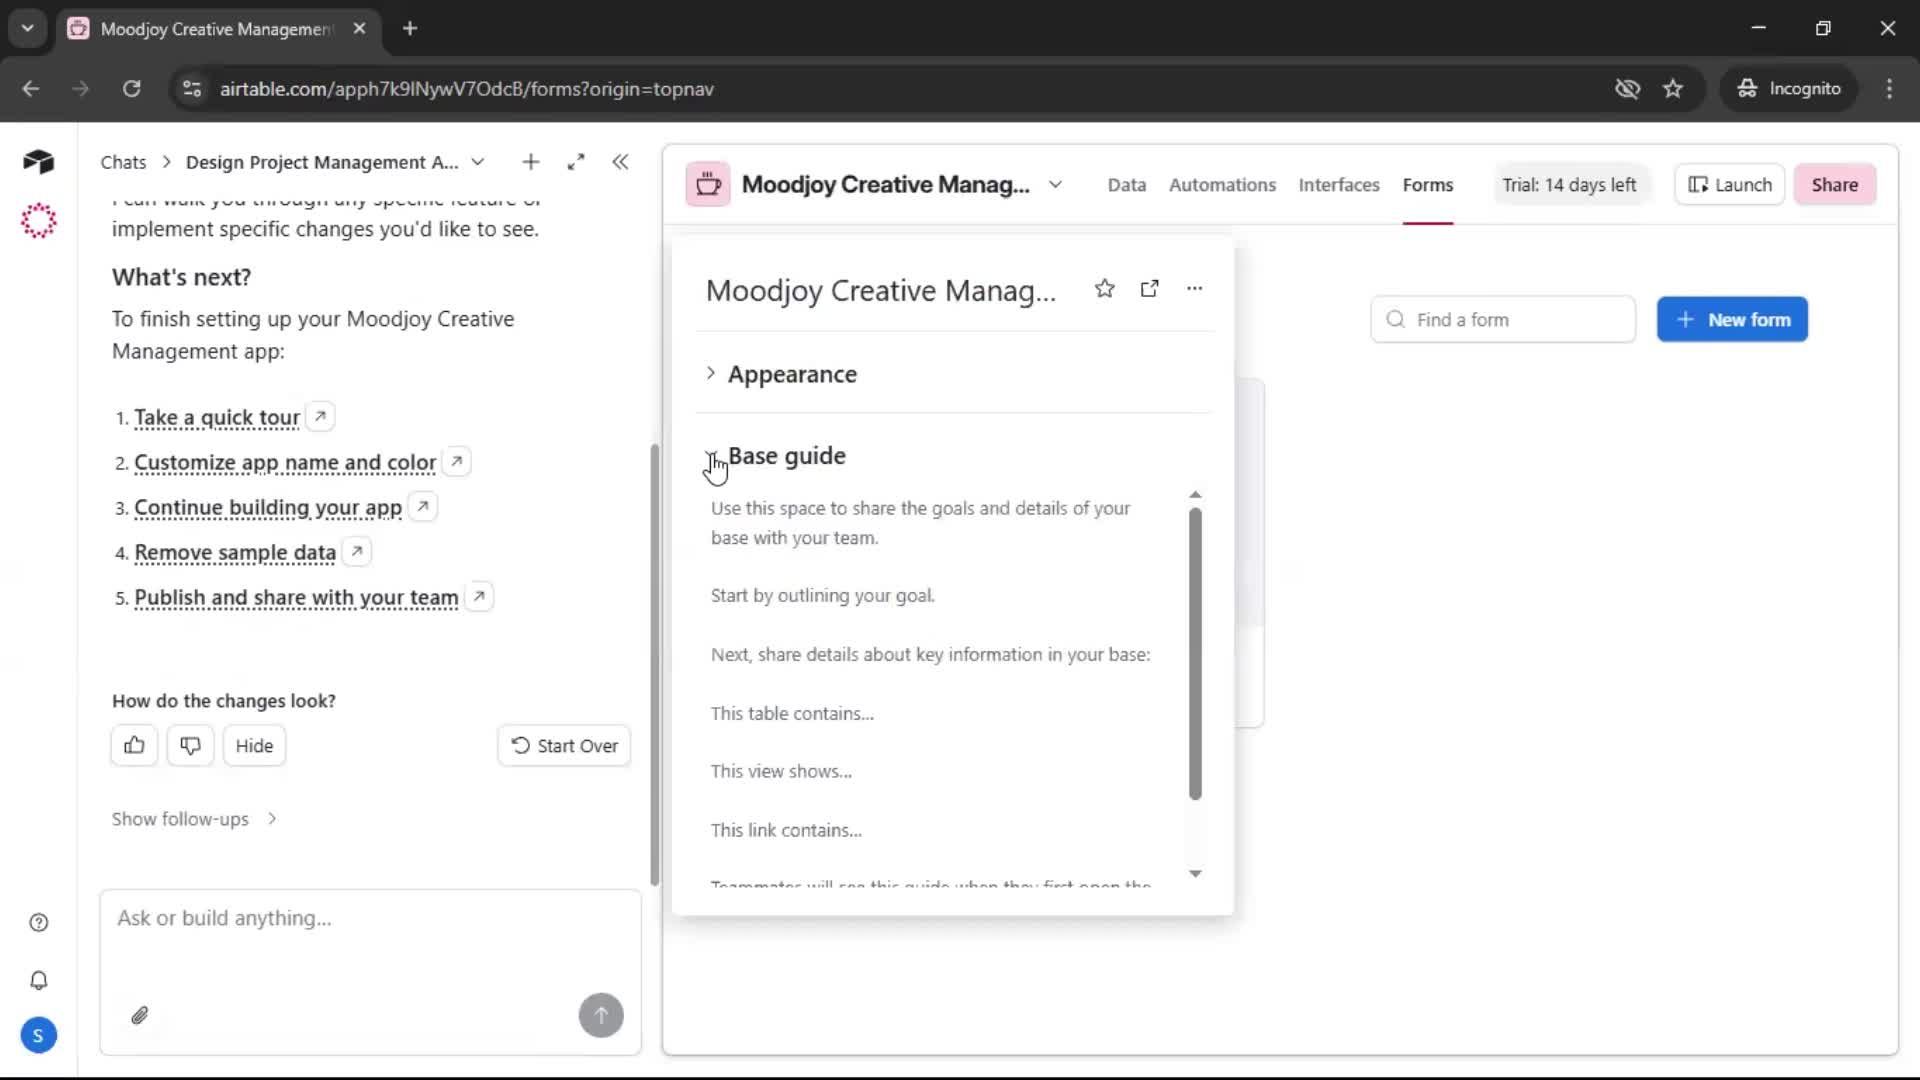
Task: Click the Find a form search field
Action: (x=1503, y=320)
